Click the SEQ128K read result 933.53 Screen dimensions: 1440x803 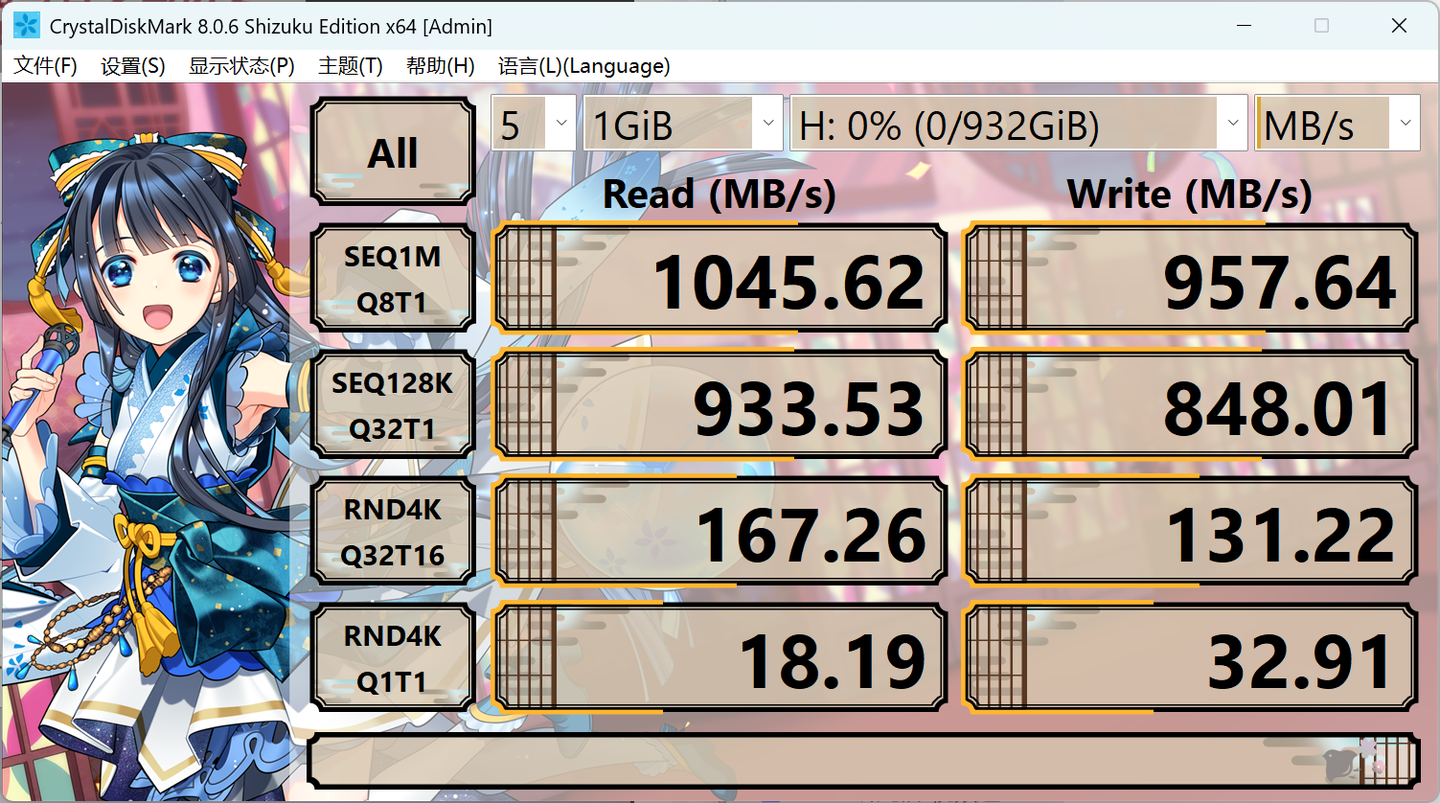pyautogui.click(x=720, y=405)
